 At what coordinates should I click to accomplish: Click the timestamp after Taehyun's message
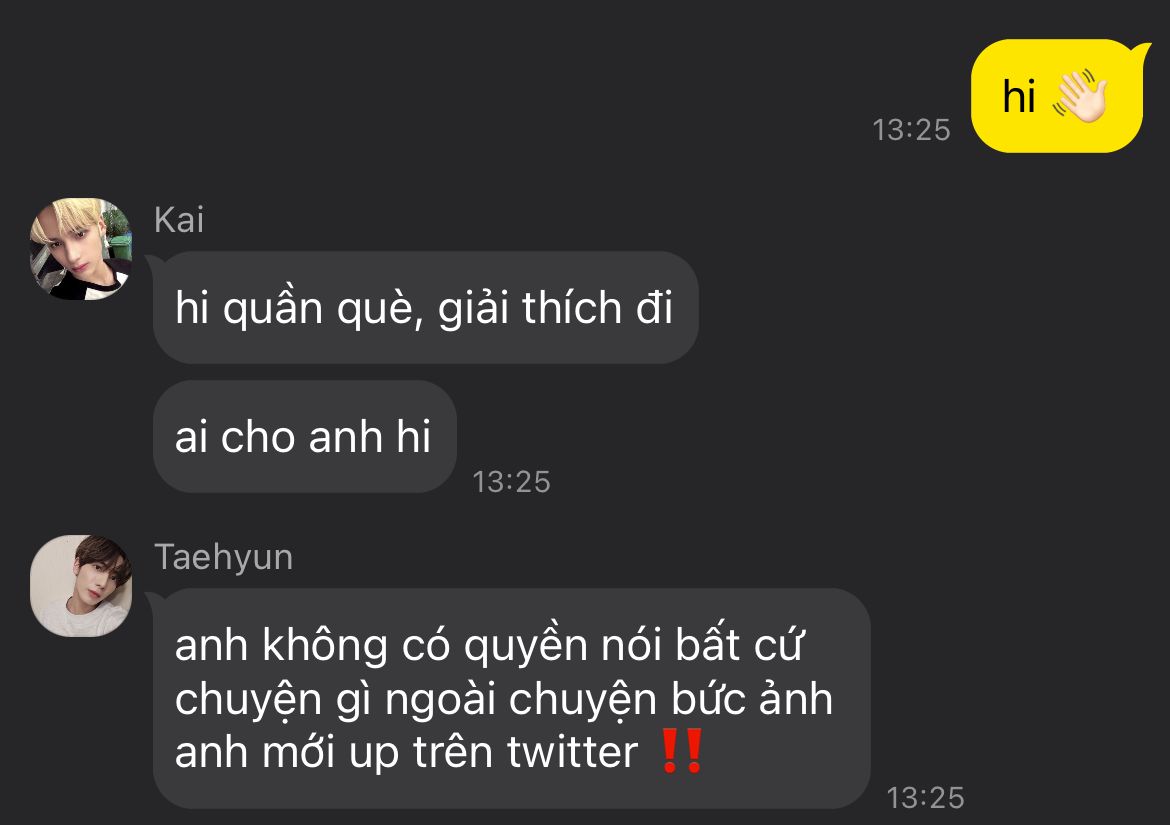925,798
